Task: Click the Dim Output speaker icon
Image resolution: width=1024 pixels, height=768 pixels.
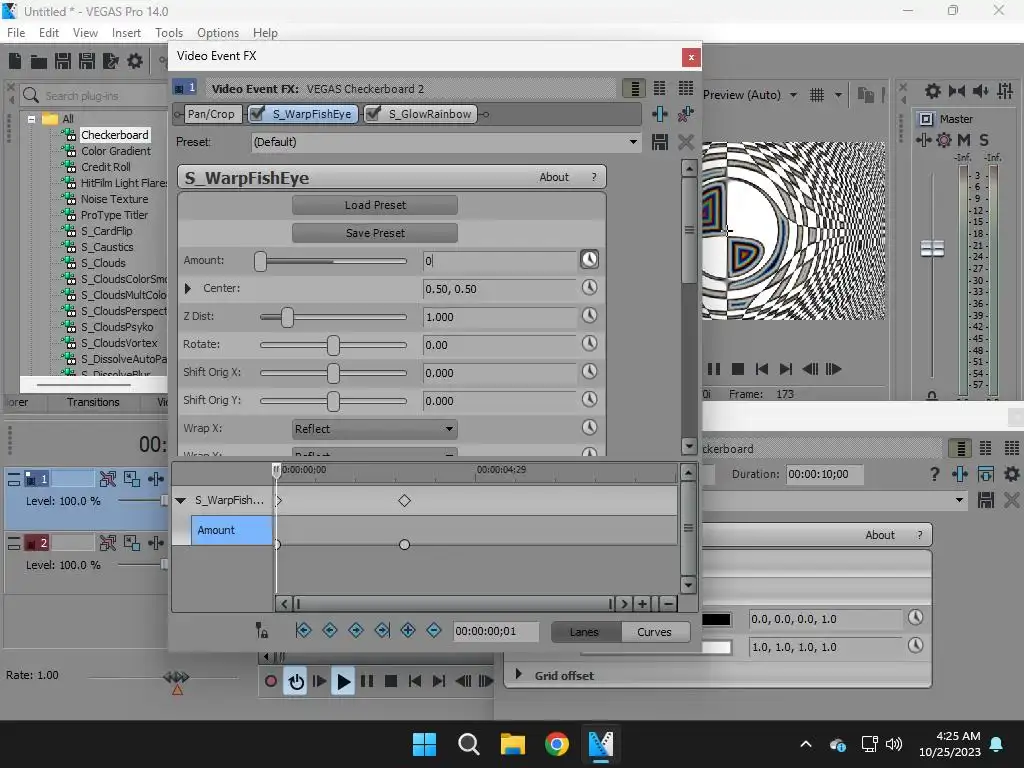Action: point(980,91)
